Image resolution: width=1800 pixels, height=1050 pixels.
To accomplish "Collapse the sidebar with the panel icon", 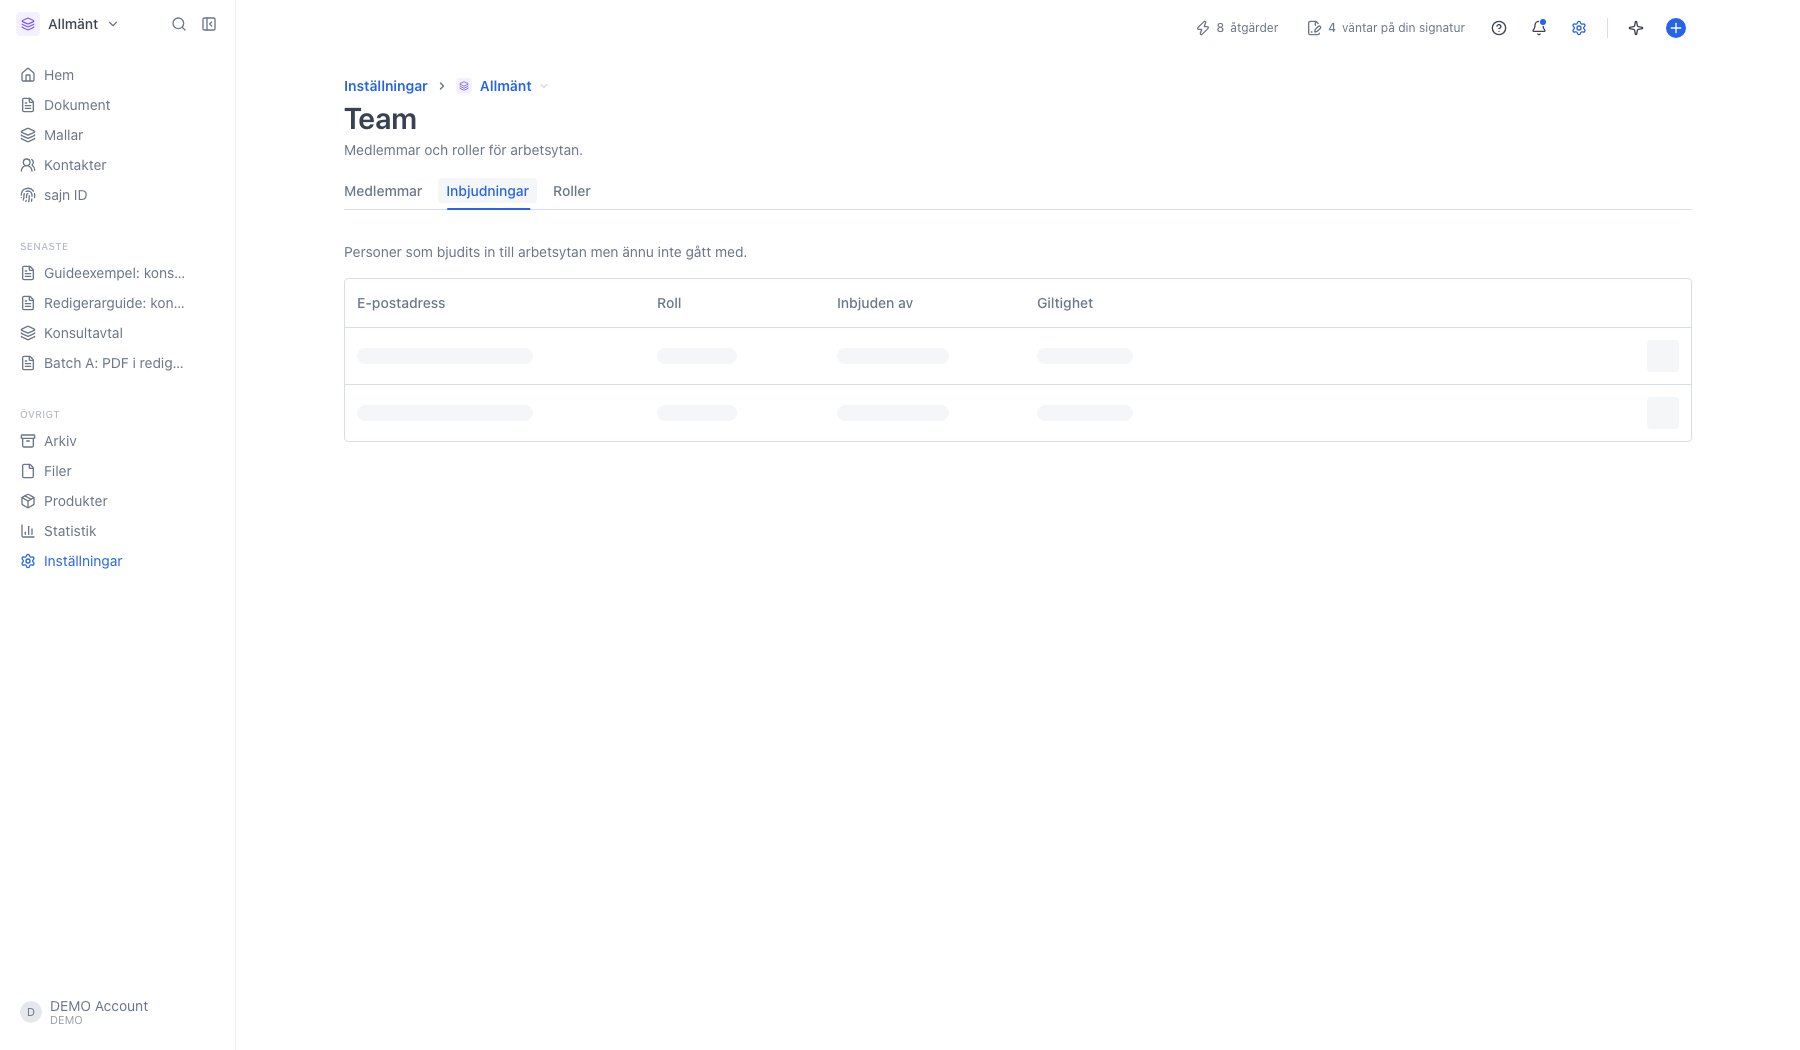I will pyautogui.click(x=209, y=24).
